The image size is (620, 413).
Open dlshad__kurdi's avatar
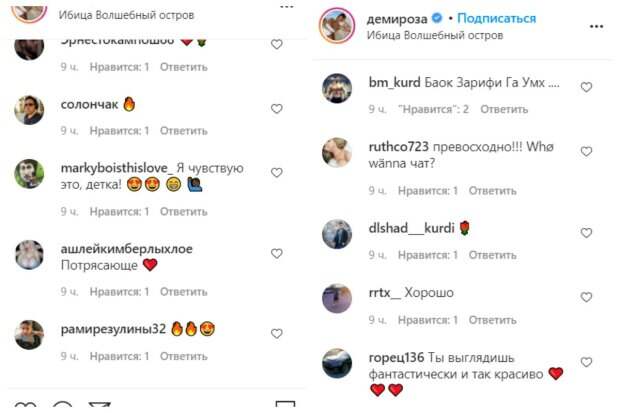(336, 234)
